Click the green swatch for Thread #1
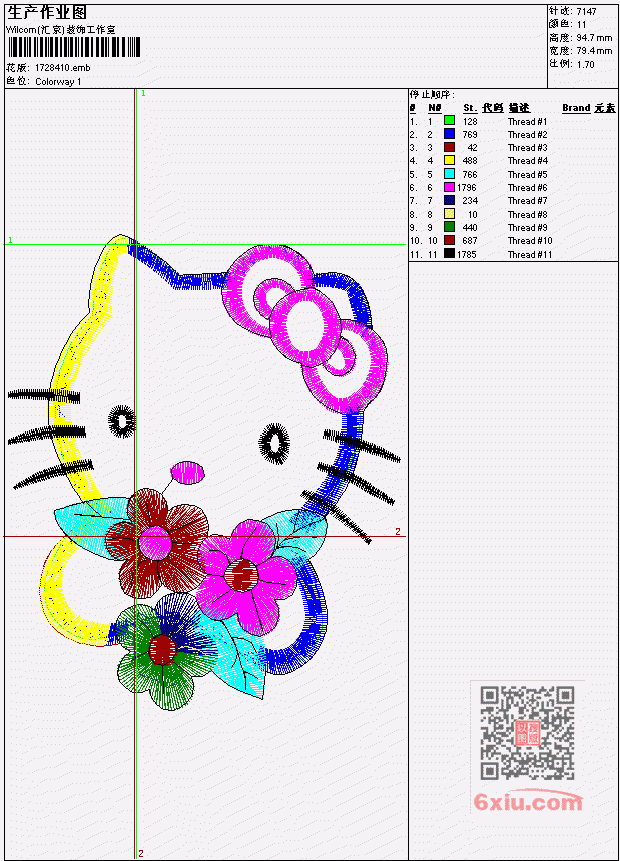The height and width of the screenshot is (861, 620). tap(449, 121)
